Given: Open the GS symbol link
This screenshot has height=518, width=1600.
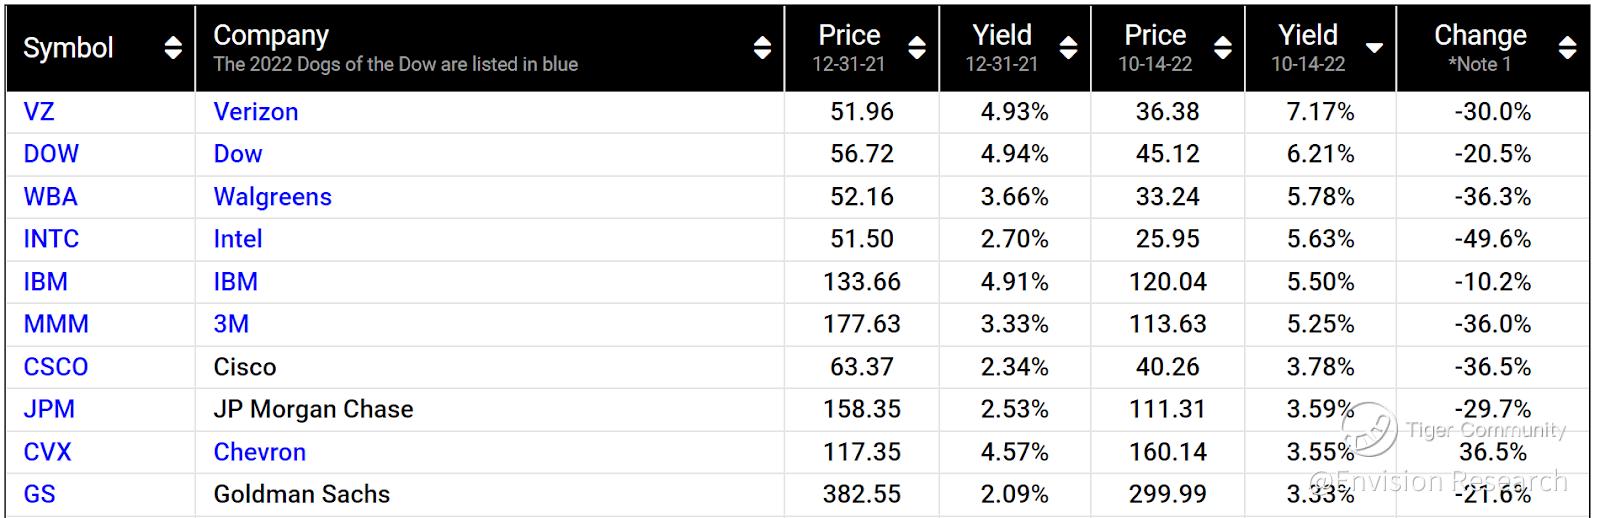Looking at the screenshot, I should [39, 494].
